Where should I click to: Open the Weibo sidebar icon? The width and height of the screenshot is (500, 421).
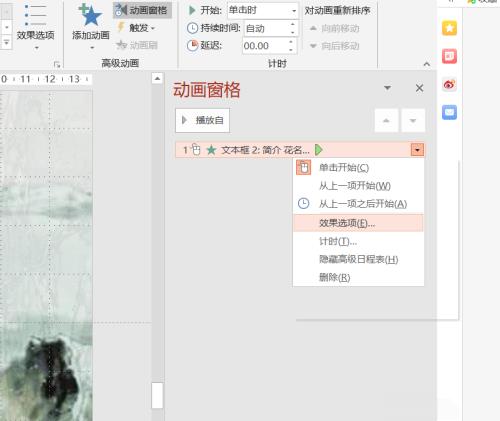coord(449,84)
